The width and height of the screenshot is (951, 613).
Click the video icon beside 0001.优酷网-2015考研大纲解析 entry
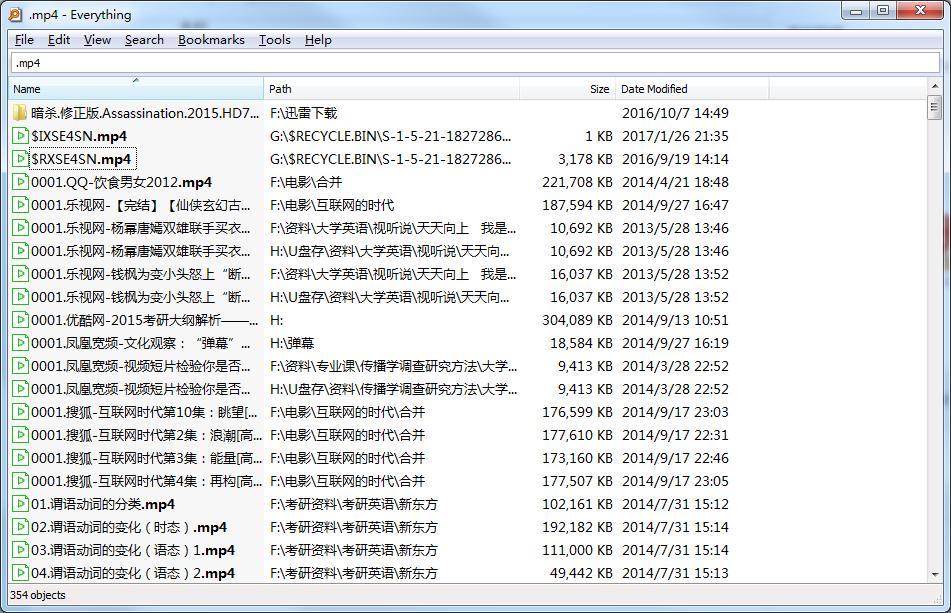pos(22,320)
